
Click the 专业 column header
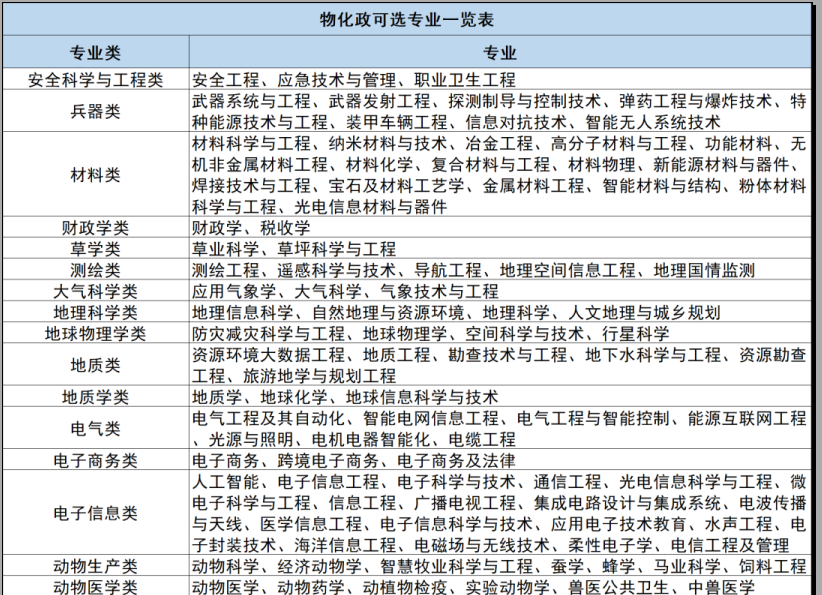(500, 52)
